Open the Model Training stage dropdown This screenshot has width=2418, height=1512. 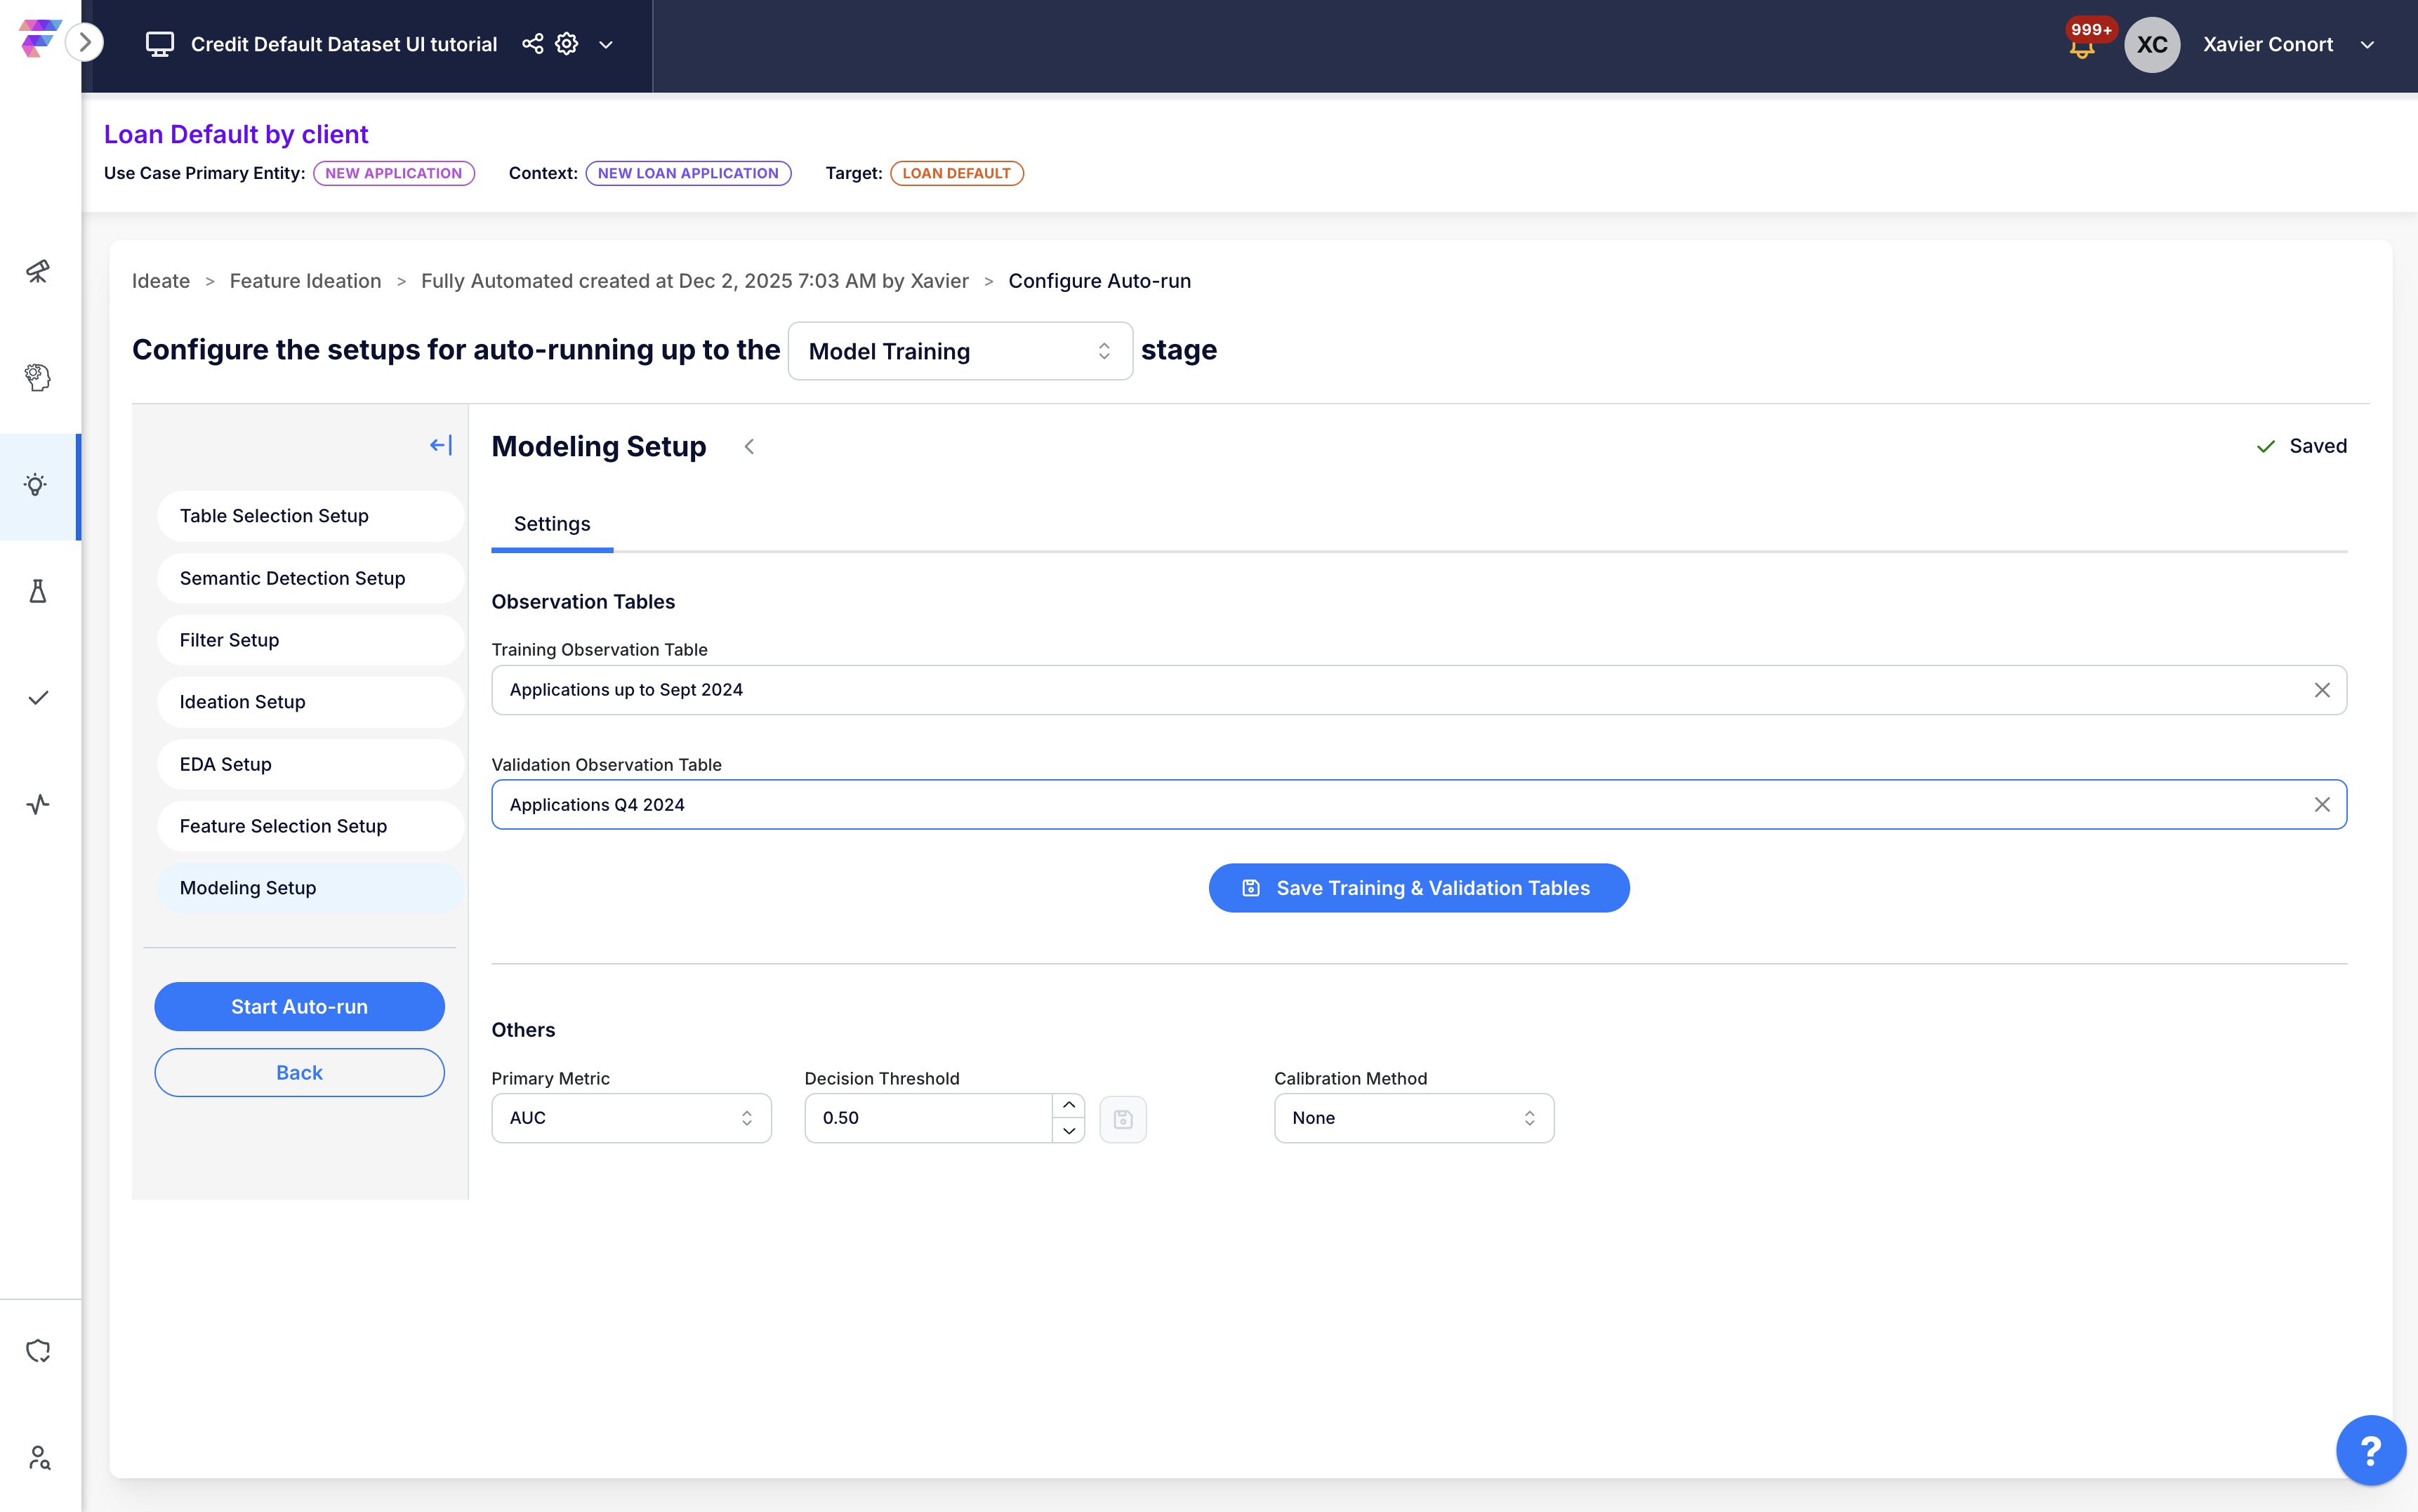pyautogui.click(x=959, y=351)
